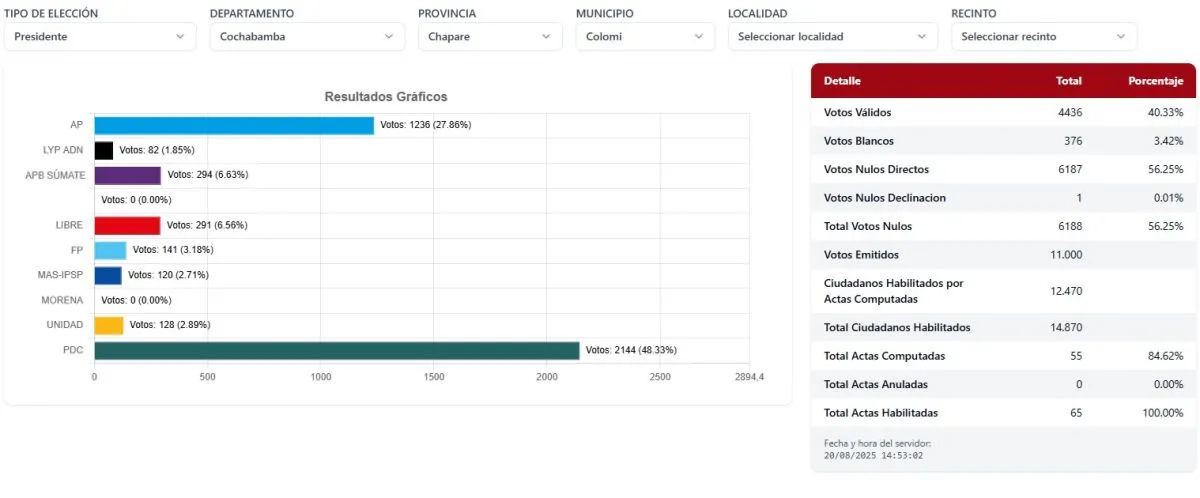The width and height of the screenshot is (1200, 498).
Task: Click the light blue AP bar
Action: (x=233, y=125)
